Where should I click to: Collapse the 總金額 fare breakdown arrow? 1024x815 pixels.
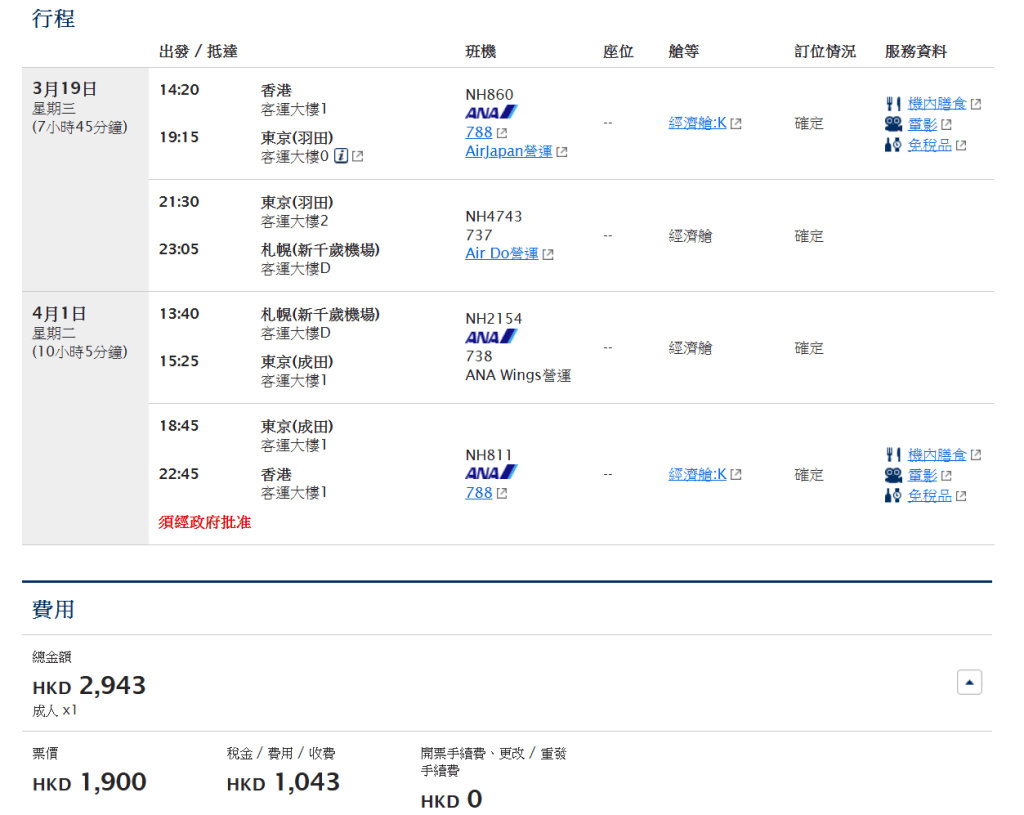click(x=969, y=682)
